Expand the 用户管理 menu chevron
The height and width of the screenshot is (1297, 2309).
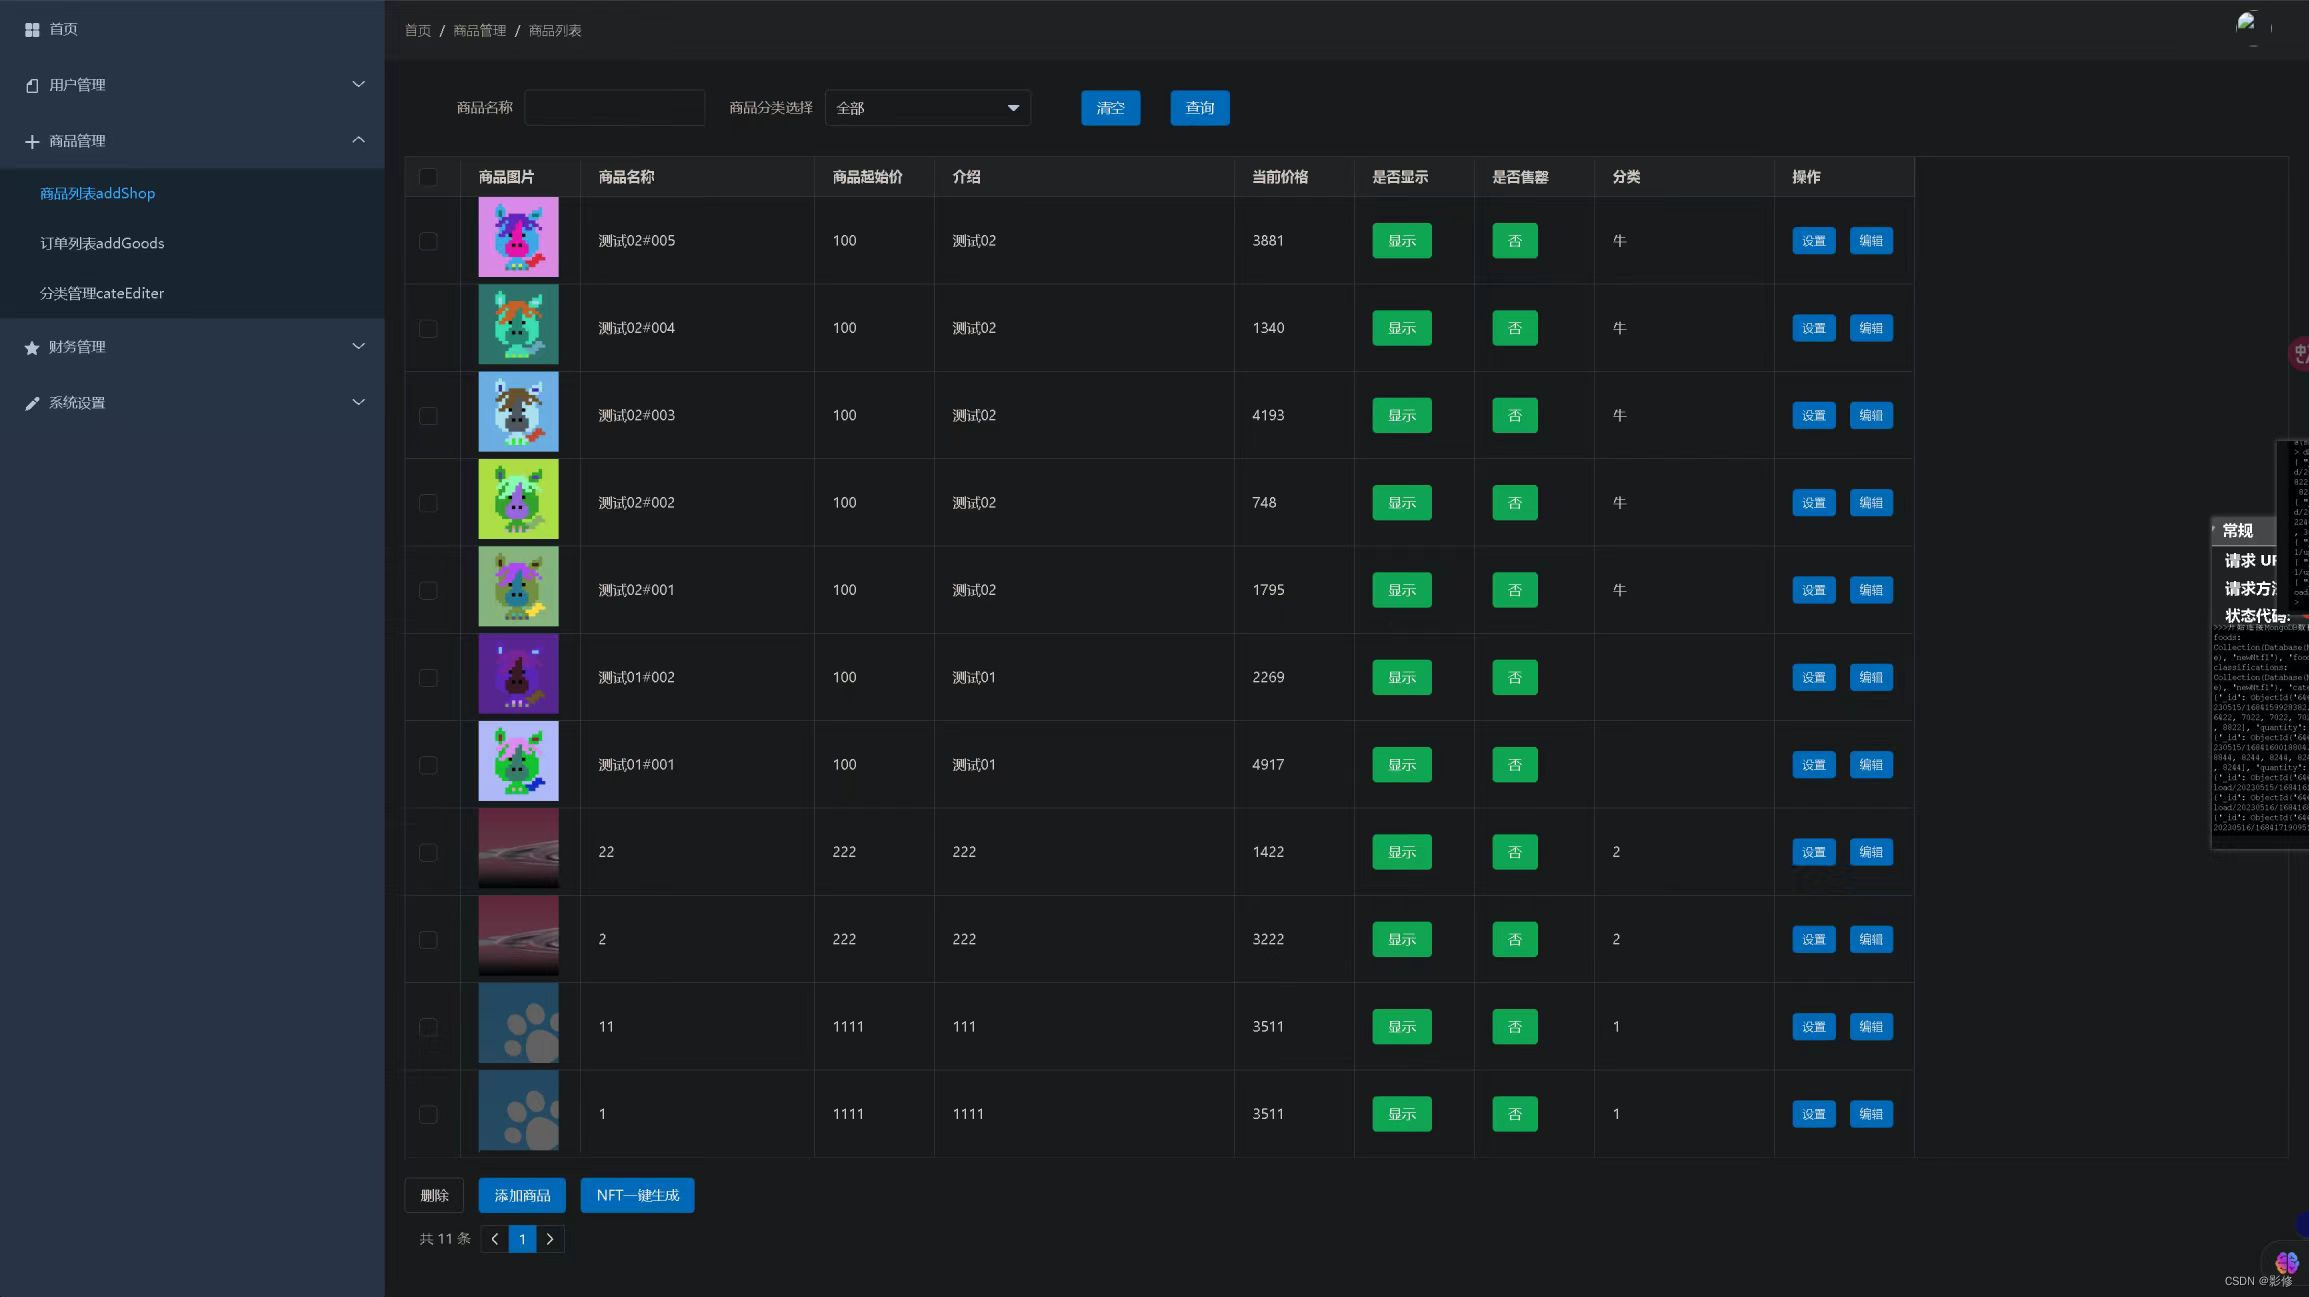(x=358, y=84)
